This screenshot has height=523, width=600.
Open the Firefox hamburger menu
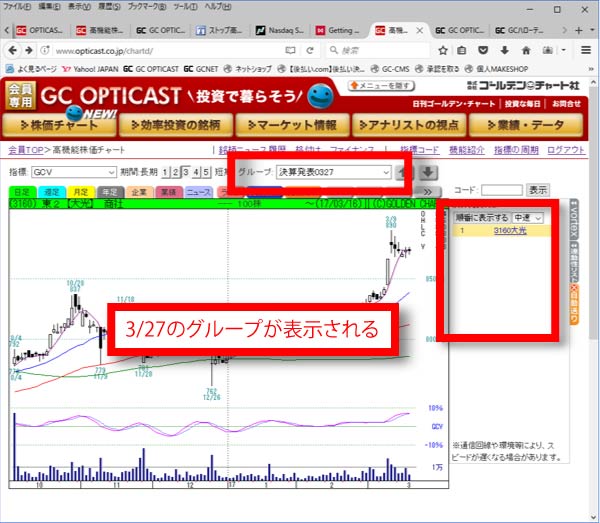[x=585, y=50]
